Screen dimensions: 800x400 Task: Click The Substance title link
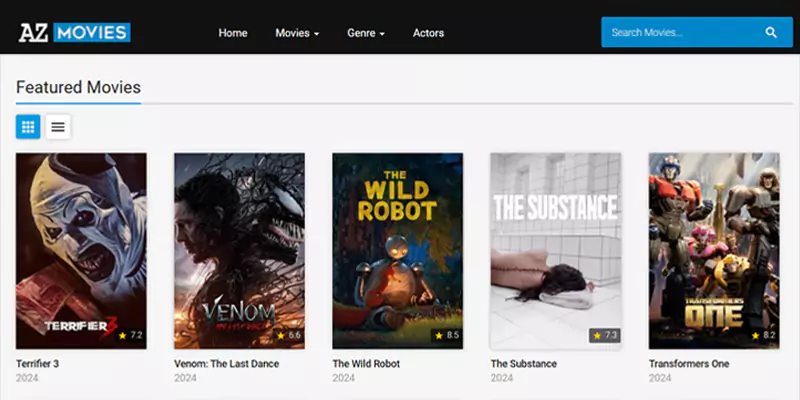pyautogui.click(x=523, y=364)
